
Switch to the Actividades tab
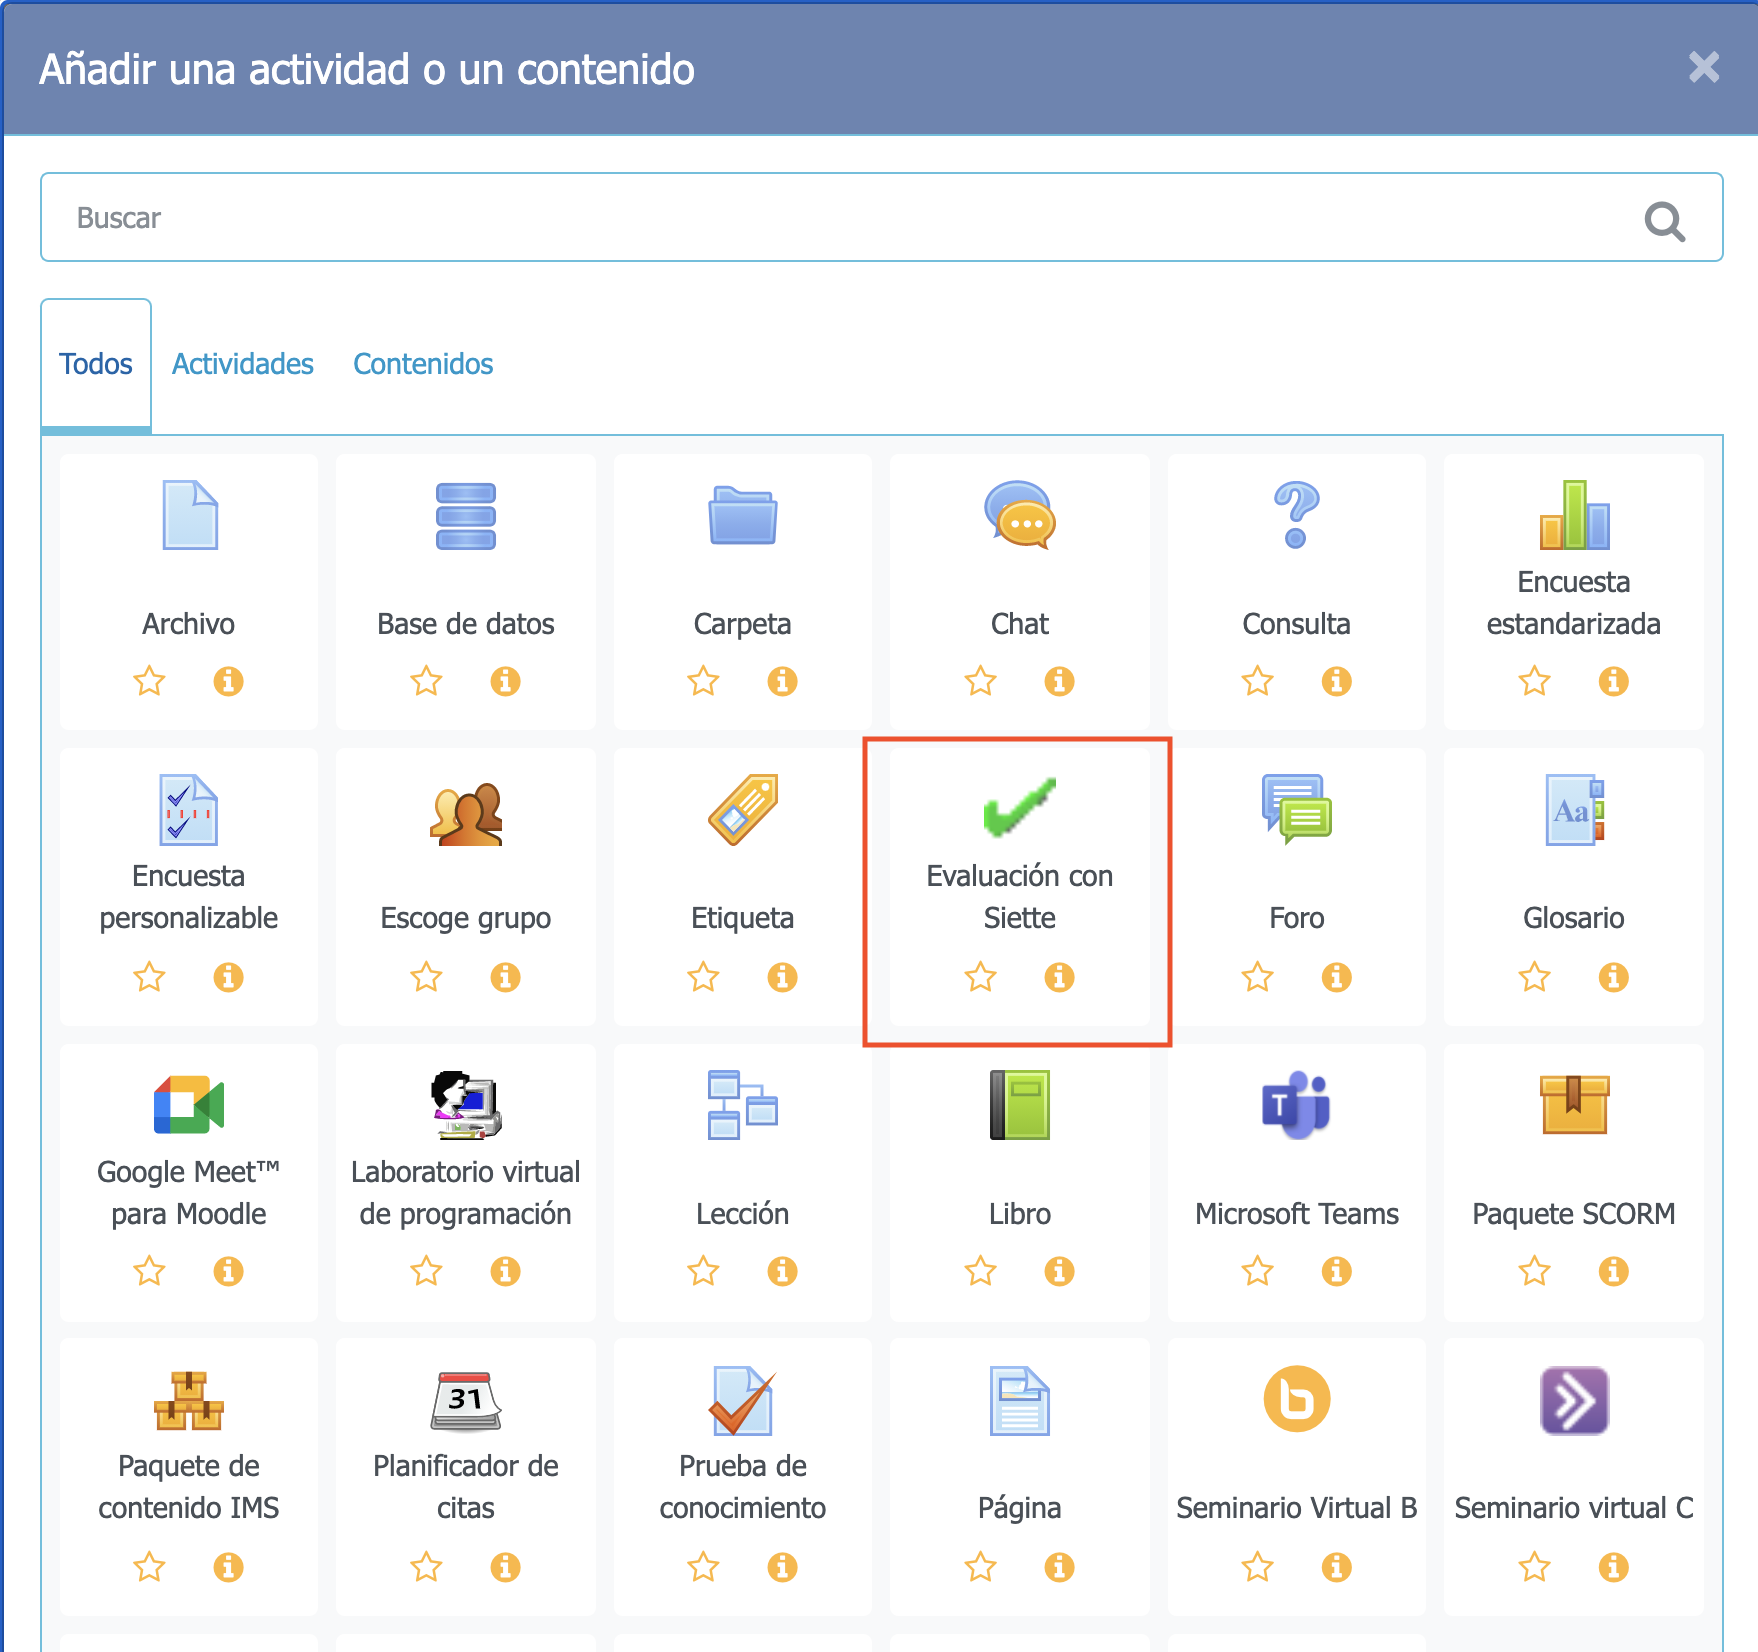coord(243,364)
